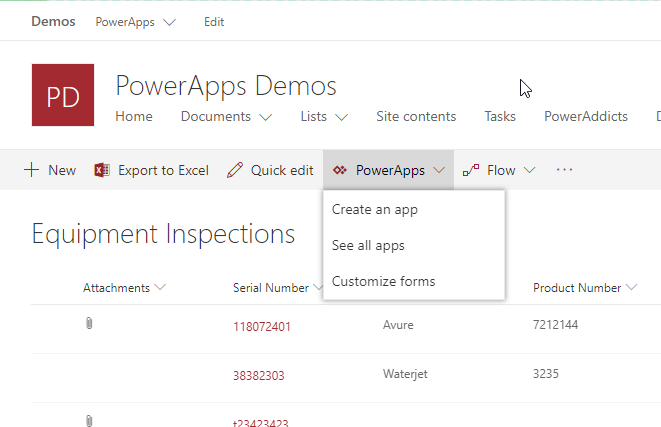661x427 pixels.
Task: Open the Product Number column dropdown
Action: click(631, 287)
